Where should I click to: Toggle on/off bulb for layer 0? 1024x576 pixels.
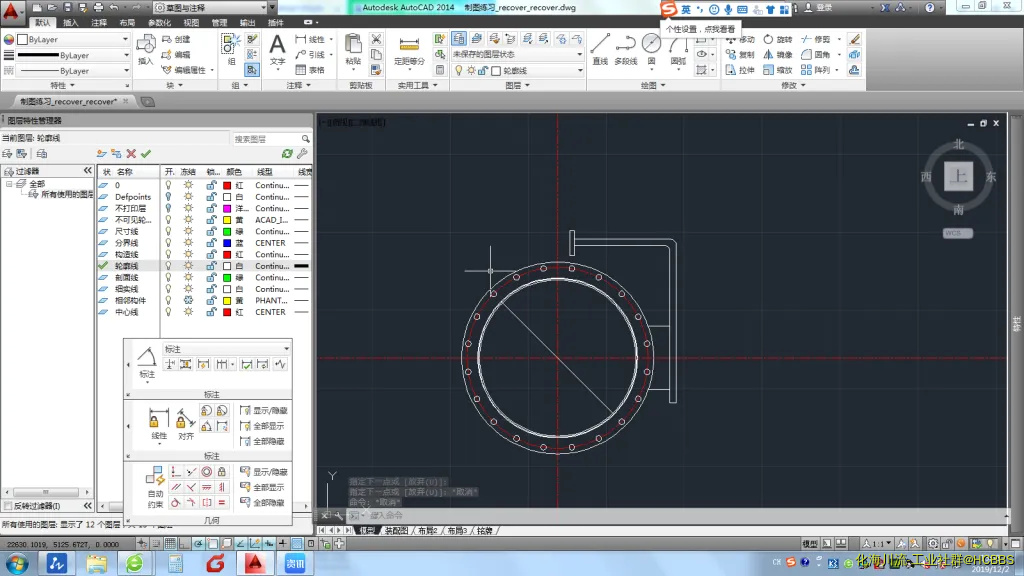168,185
